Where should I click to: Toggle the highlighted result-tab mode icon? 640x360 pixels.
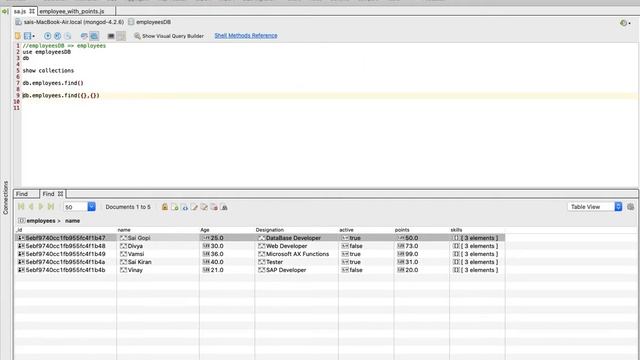[94, 36]
